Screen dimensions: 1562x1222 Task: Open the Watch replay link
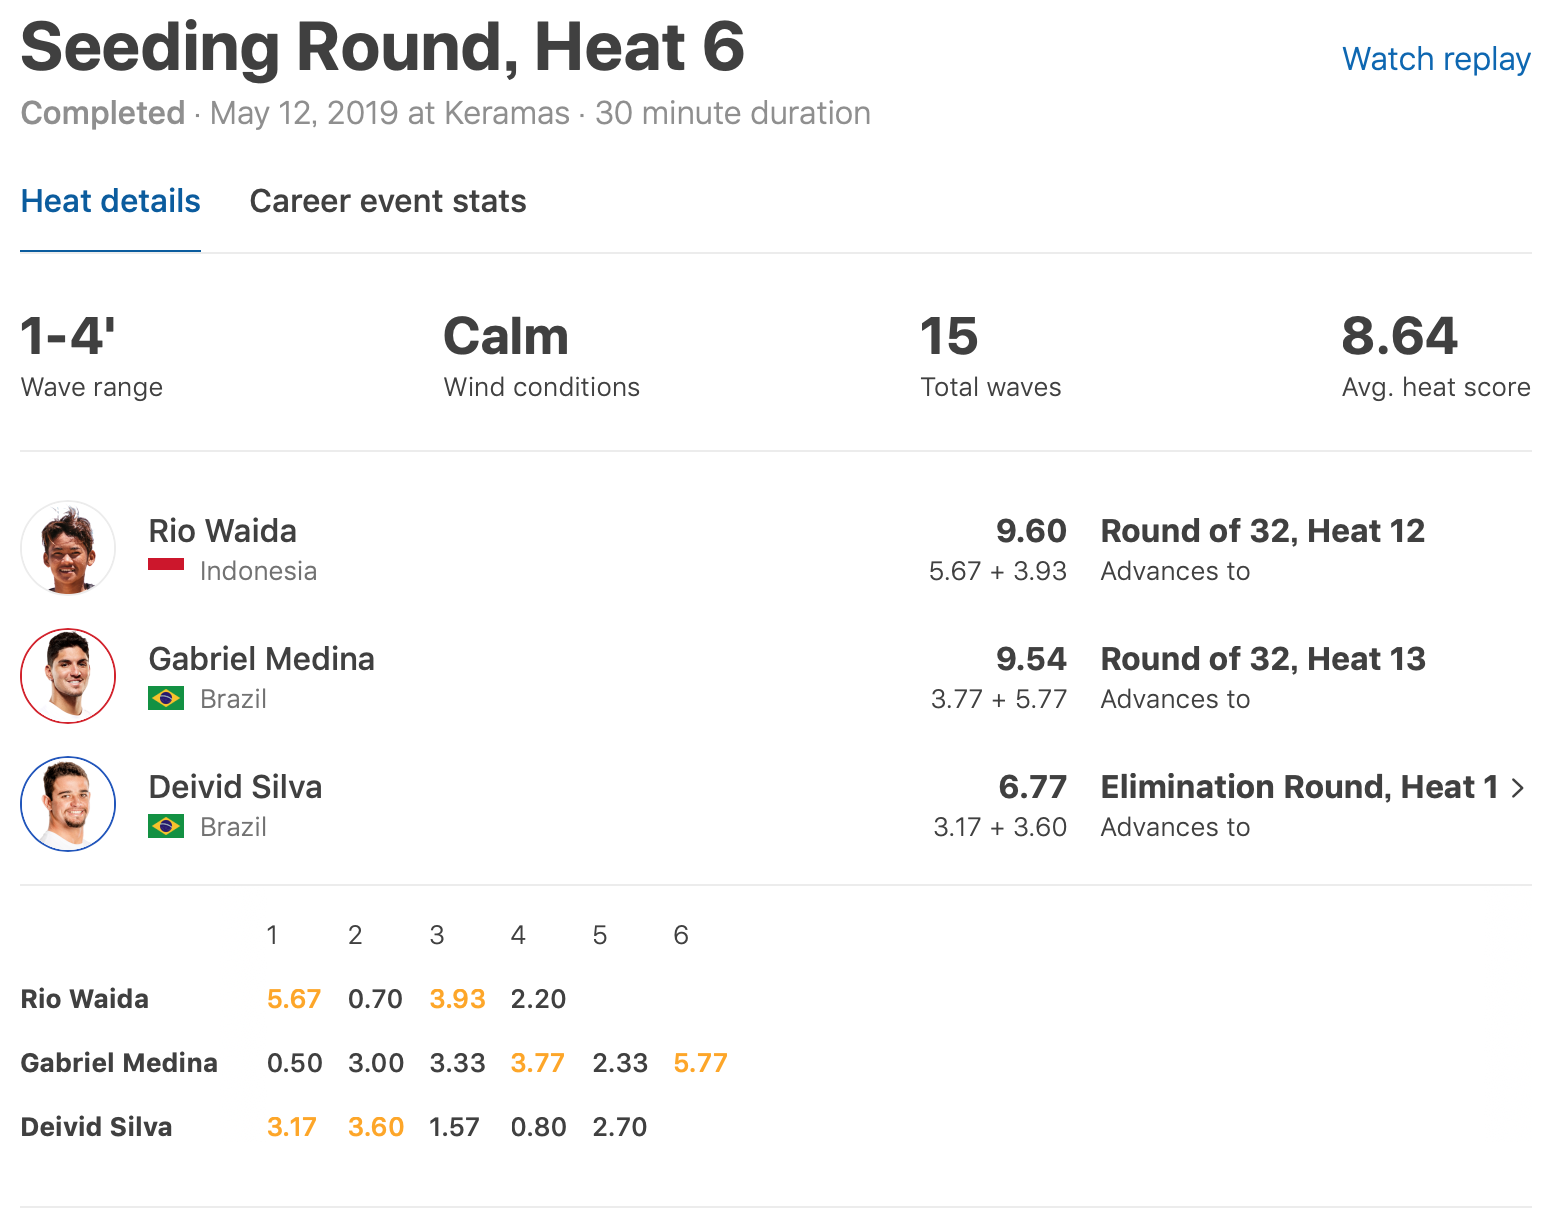[x=1436, y=59]
